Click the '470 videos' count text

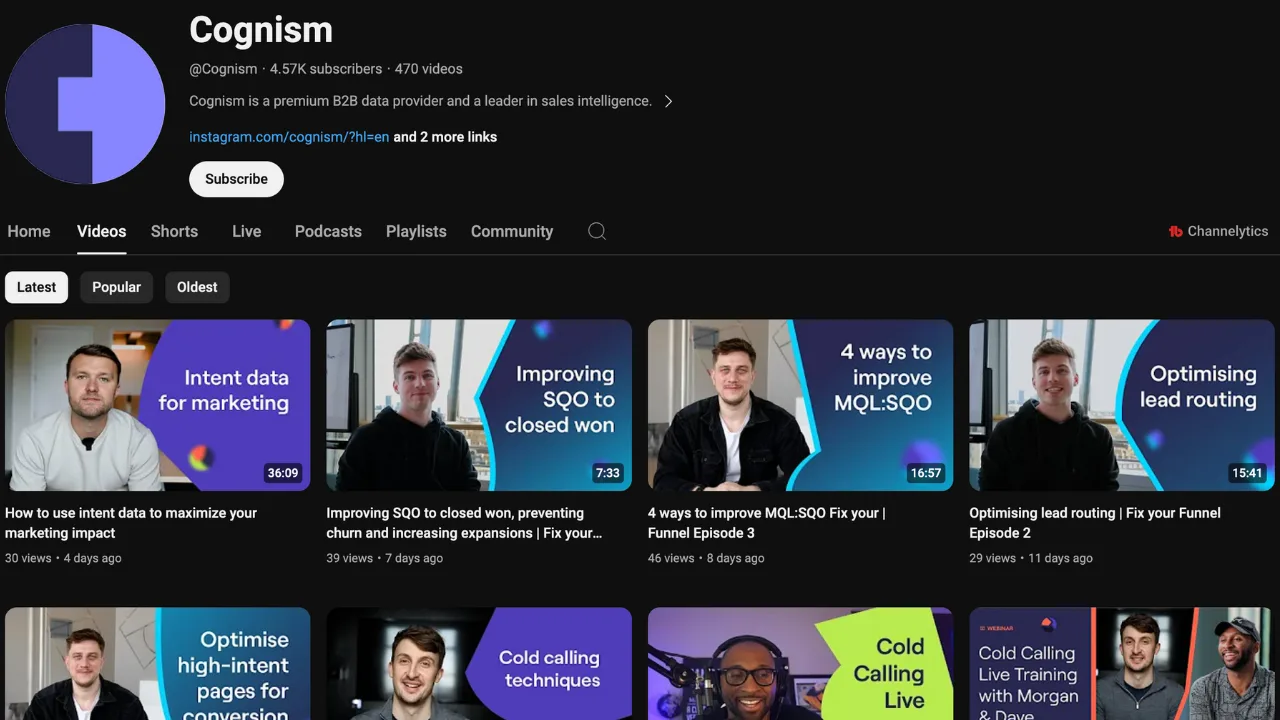429,69
